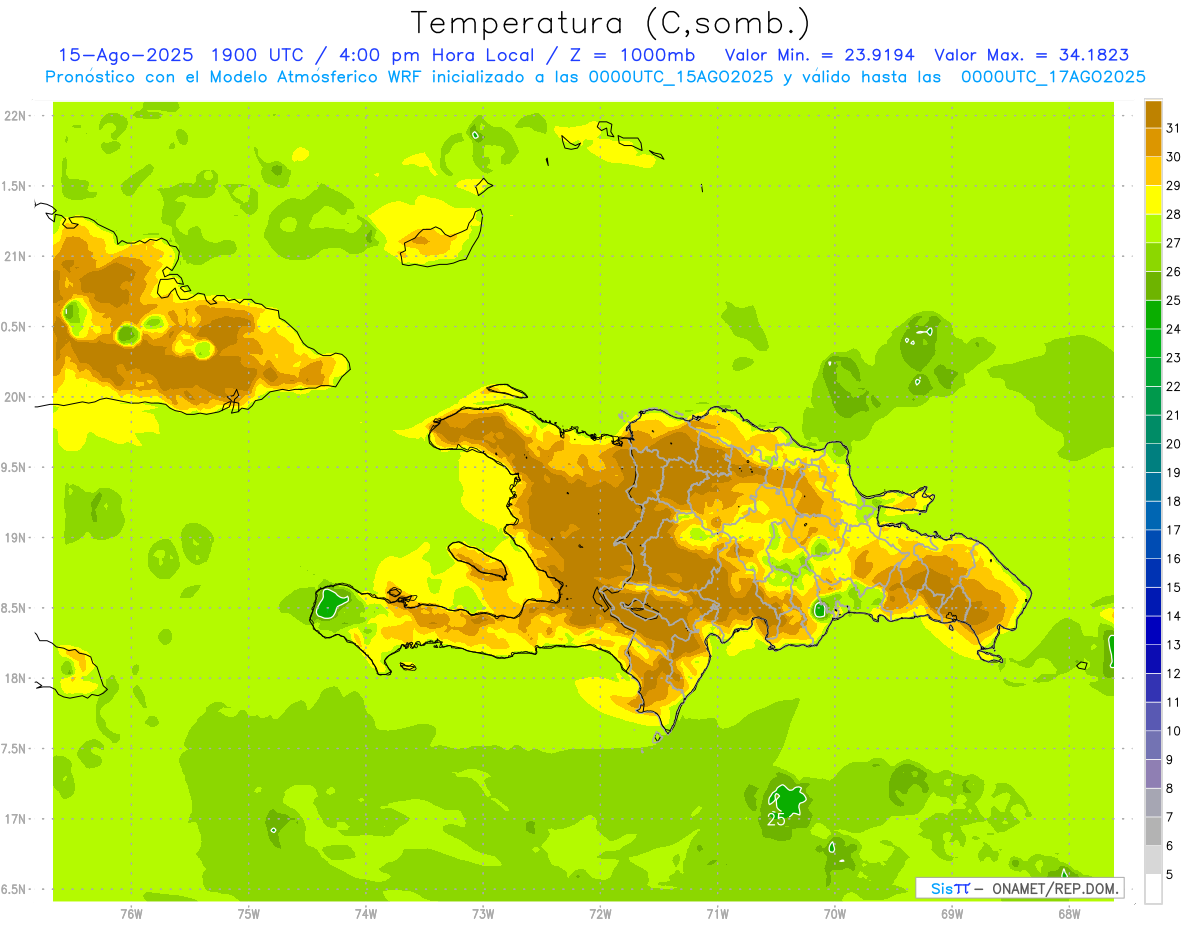The image size is (1200, 927).
Task: Click the '71W' longitude axis label
Action: [717, 913]
